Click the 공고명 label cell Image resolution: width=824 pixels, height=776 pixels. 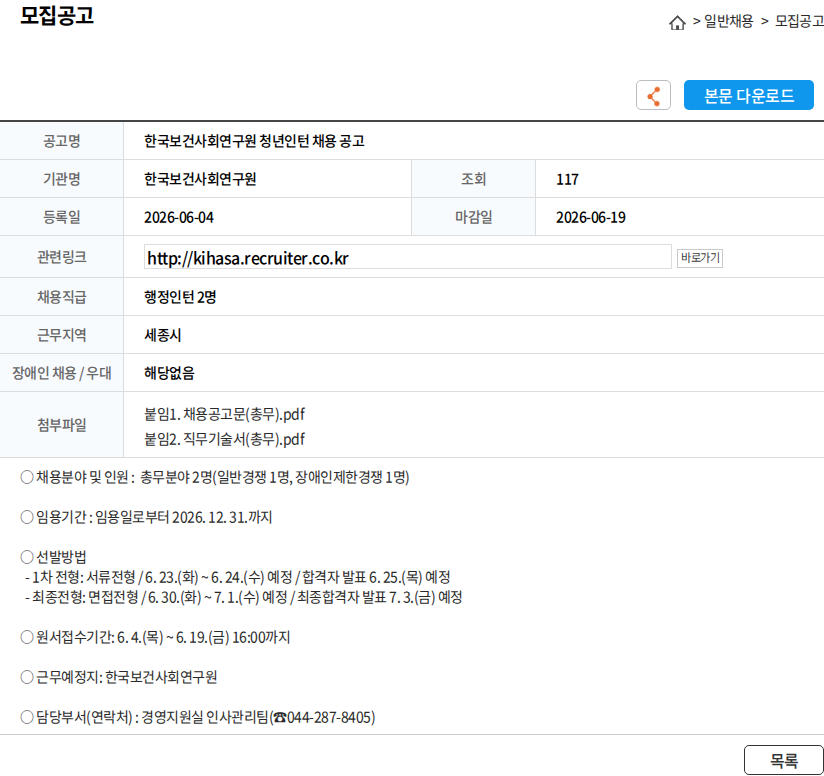61,141
